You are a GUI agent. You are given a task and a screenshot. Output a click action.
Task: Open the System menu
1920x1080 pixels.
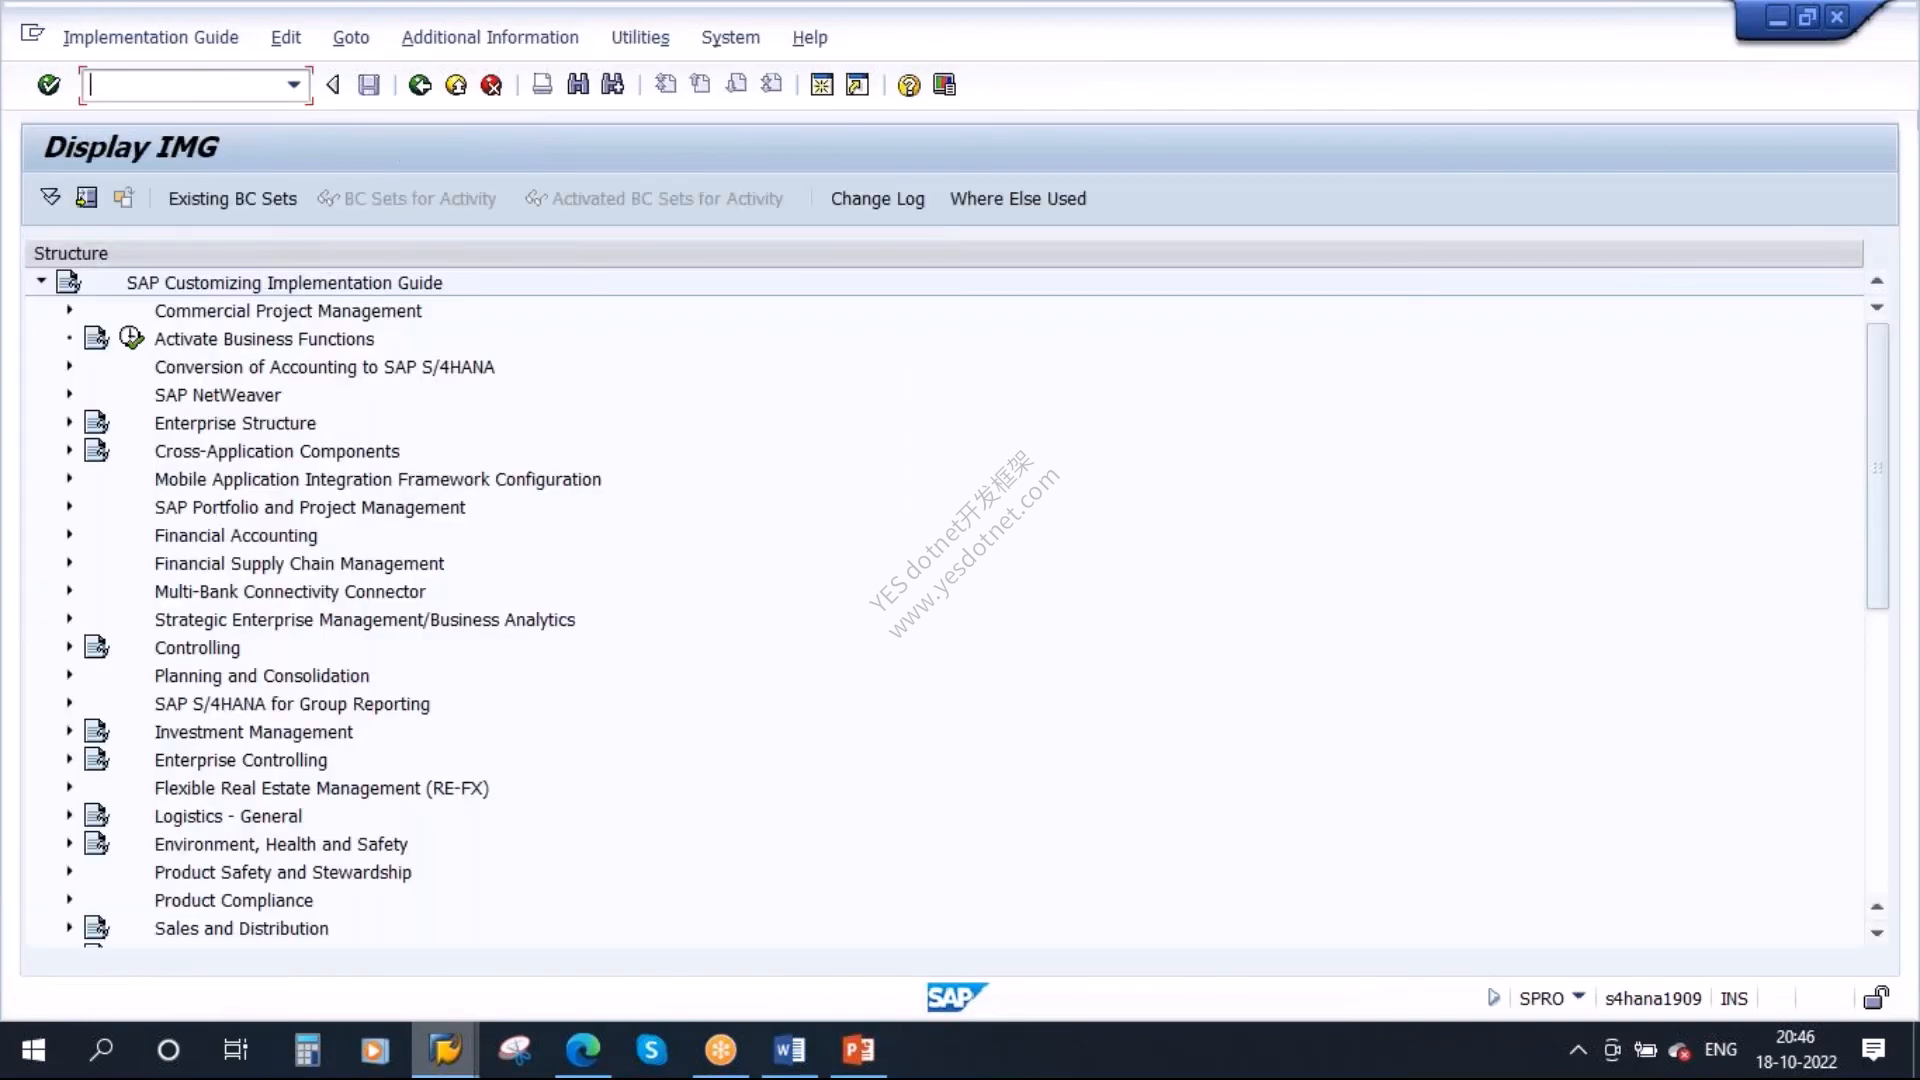click(x=730, y=37)
